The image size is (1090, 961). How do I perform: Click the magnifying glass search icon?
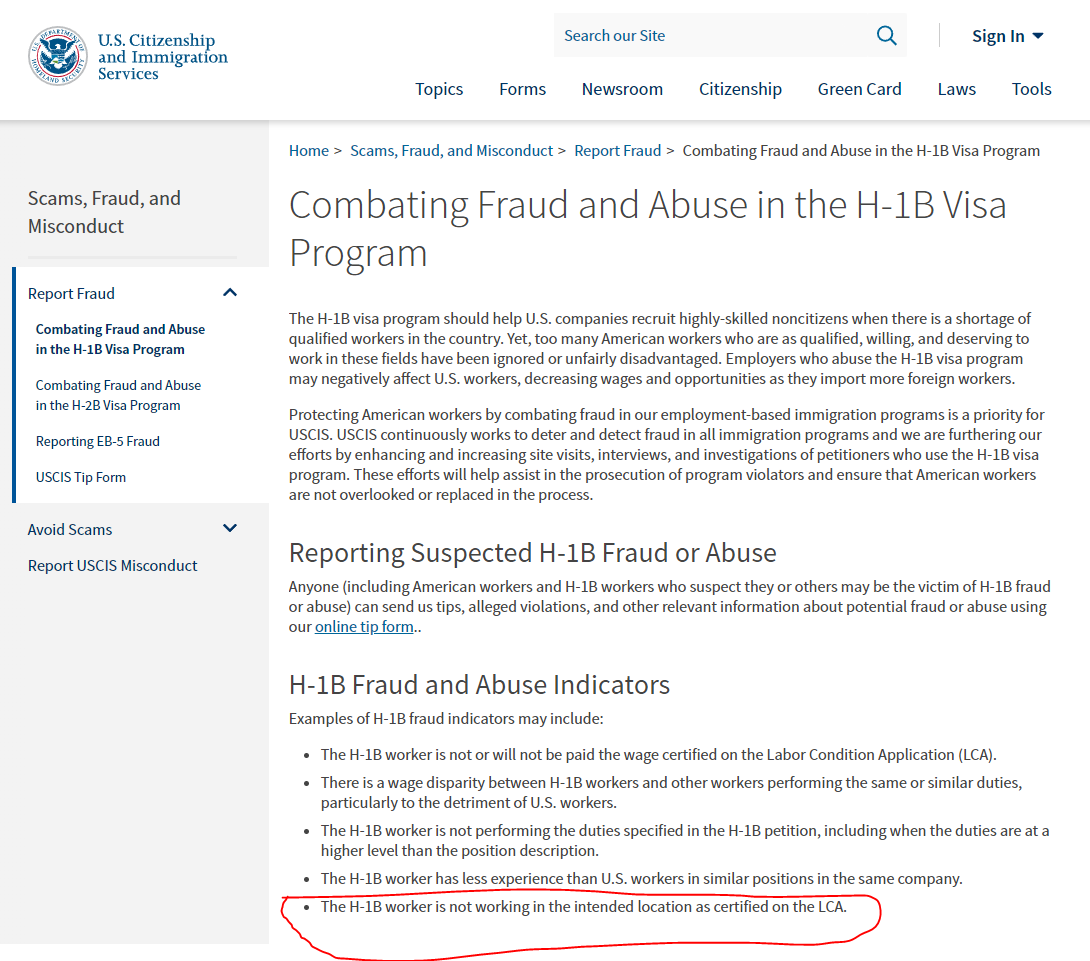886,36
